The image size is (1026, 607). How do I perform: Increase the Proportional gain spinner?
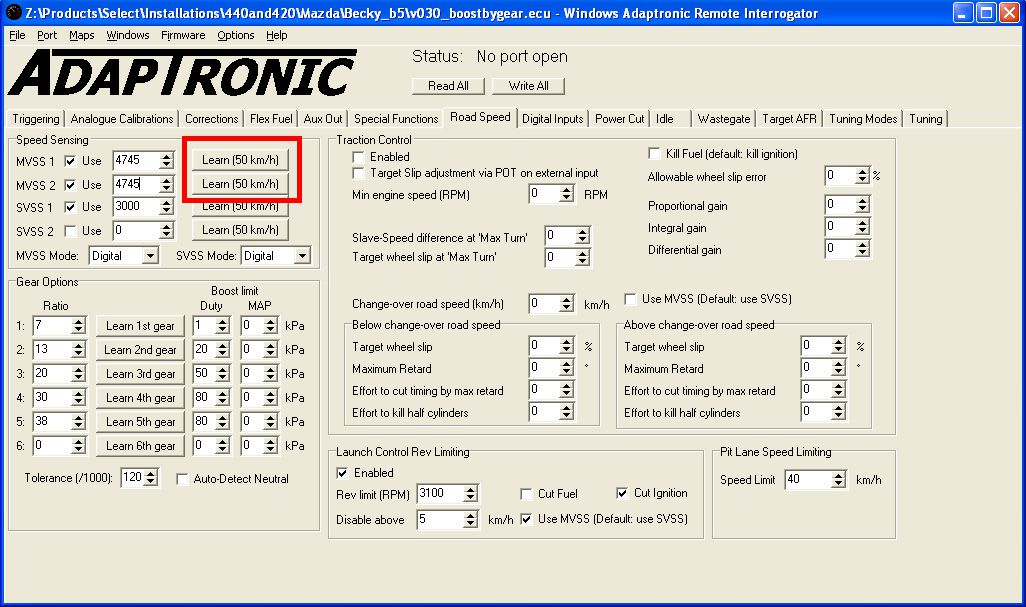[x=862, y=201]
